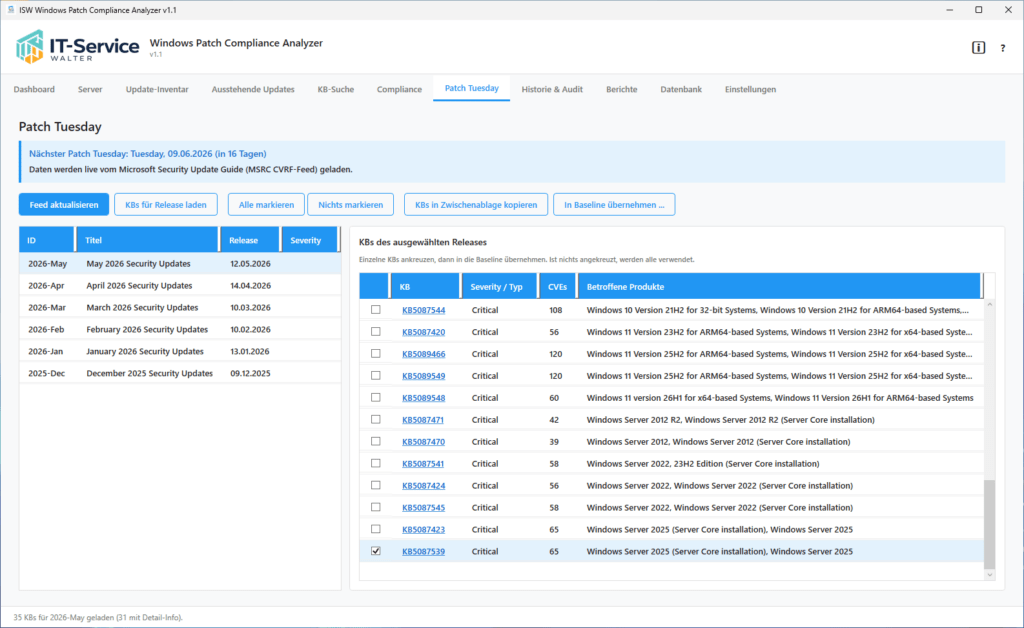The height and width of the screenshot is (628, 1024).
Task: Click release date 14.04.2026 cell
Action: 250,285
